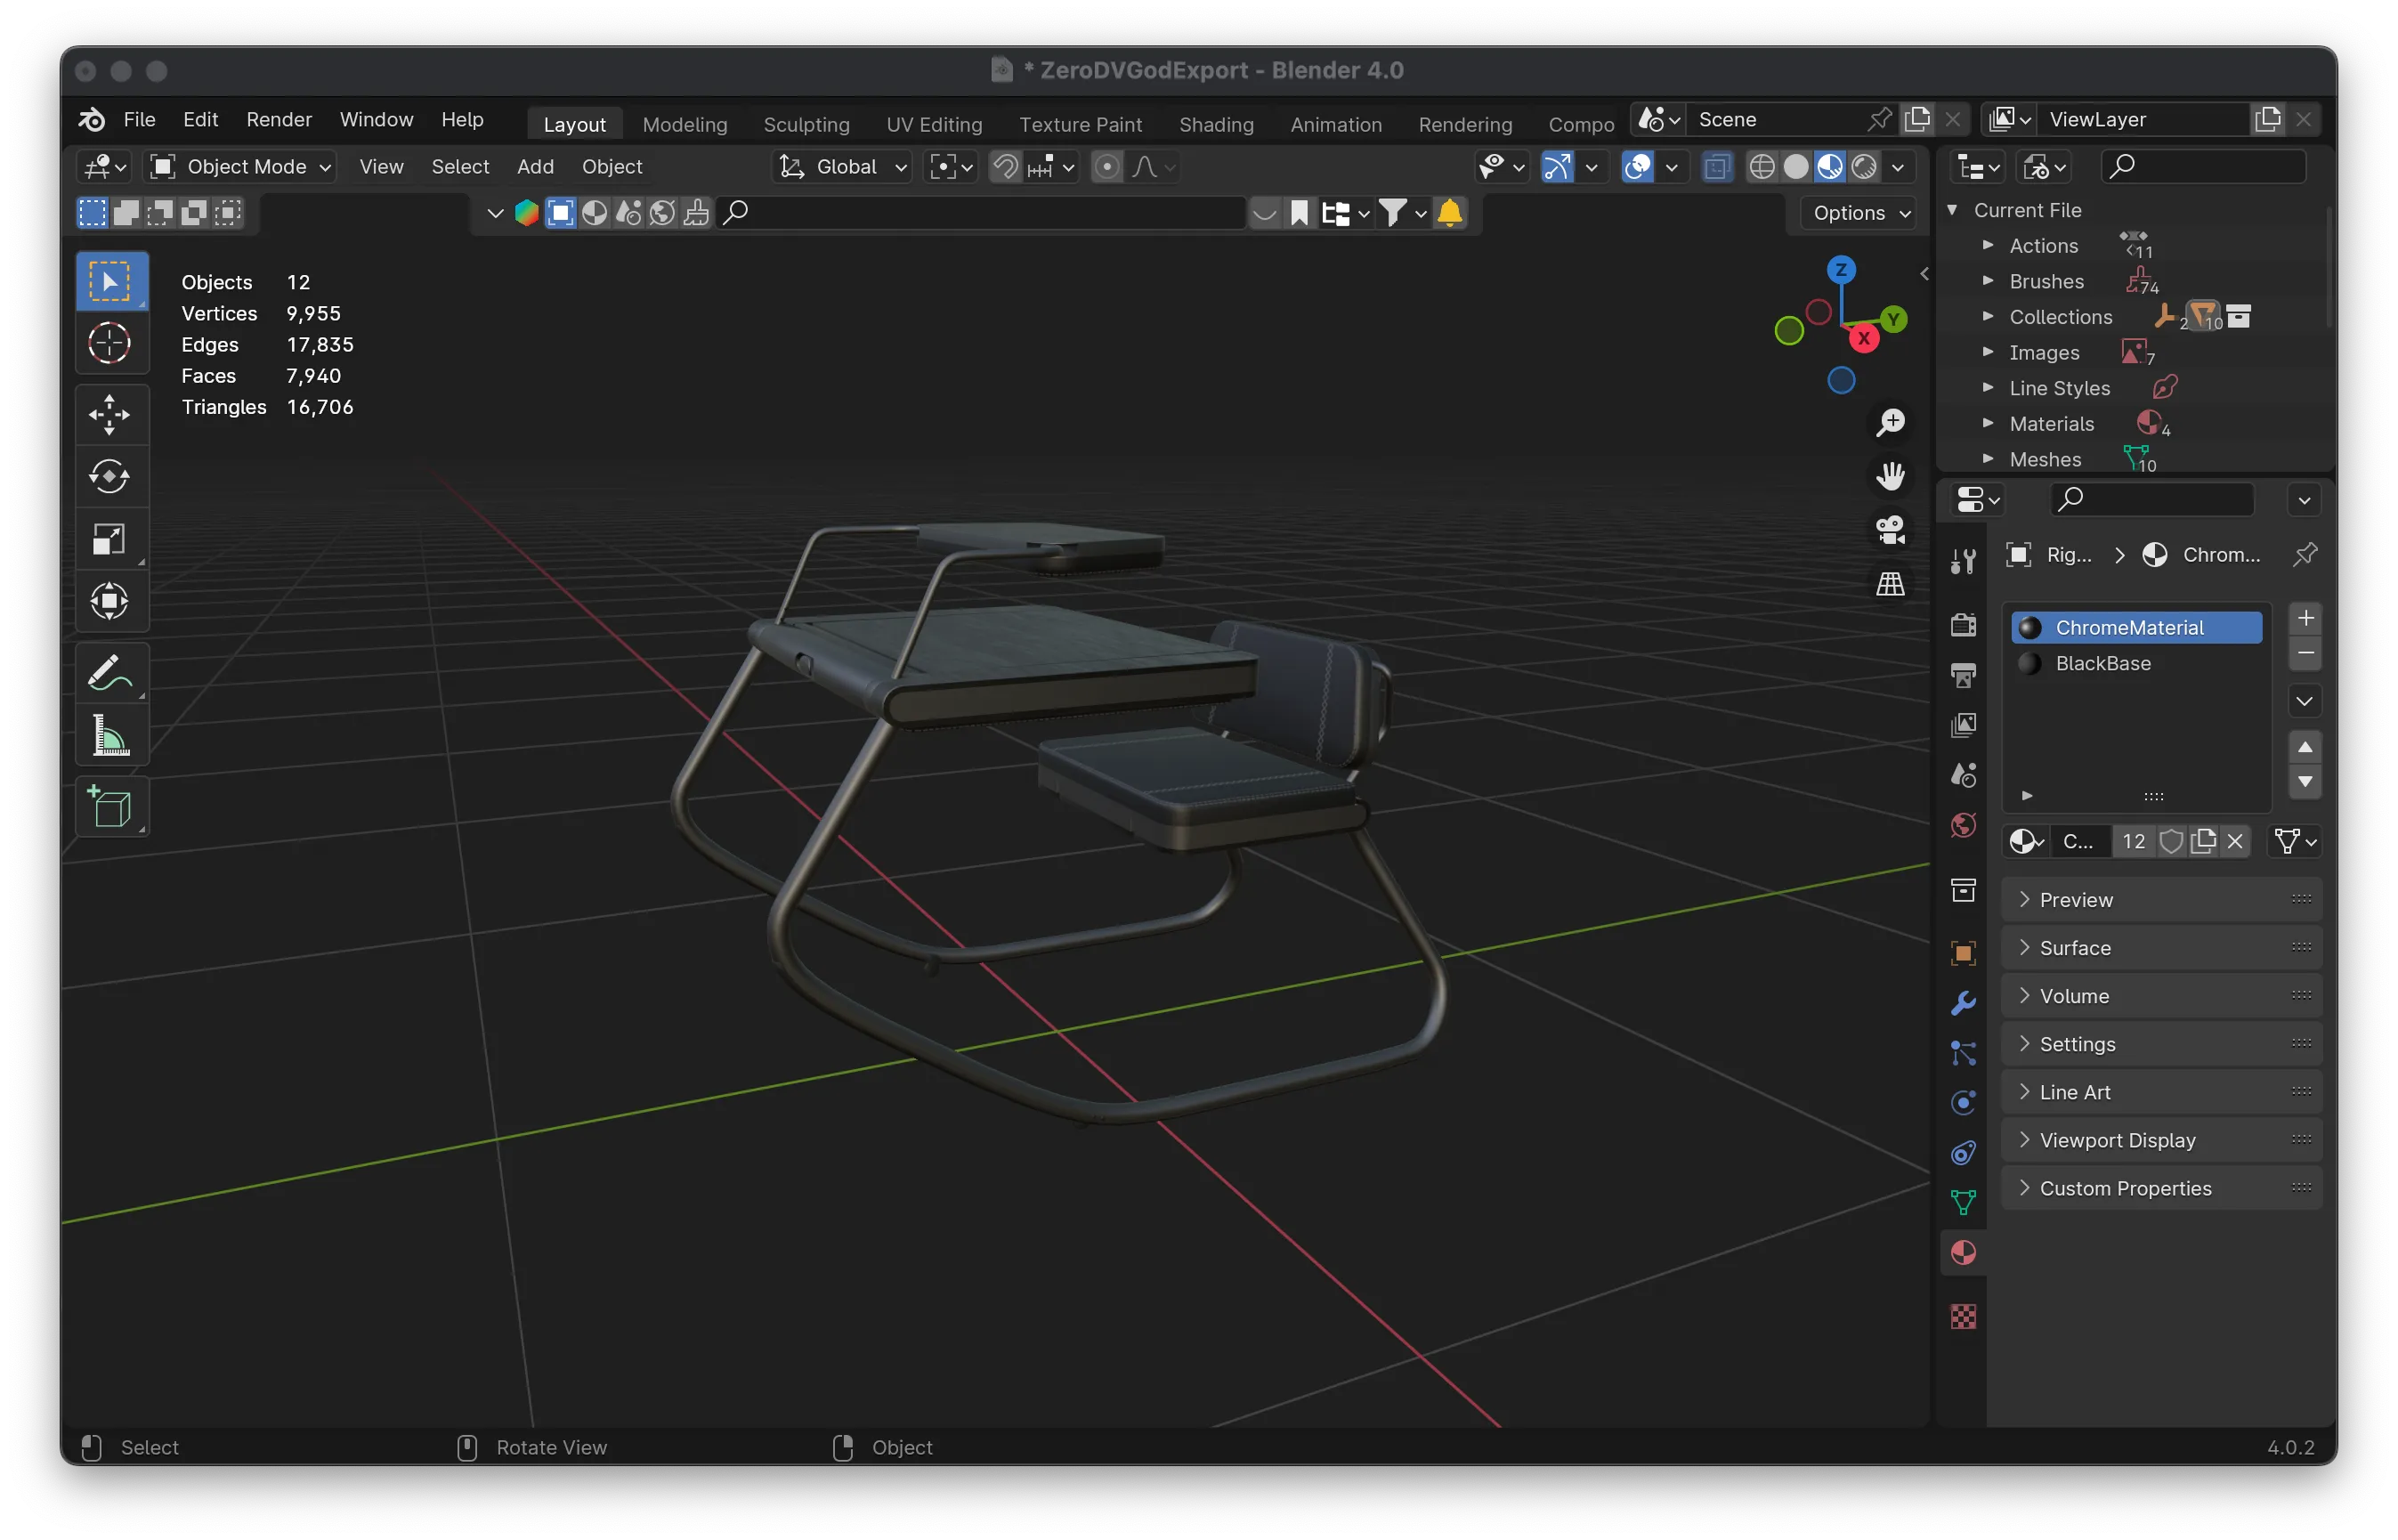Select ChromeMaterial in material list
This screenshot has height=1540, width=2398.
[x=2129, y=626]
